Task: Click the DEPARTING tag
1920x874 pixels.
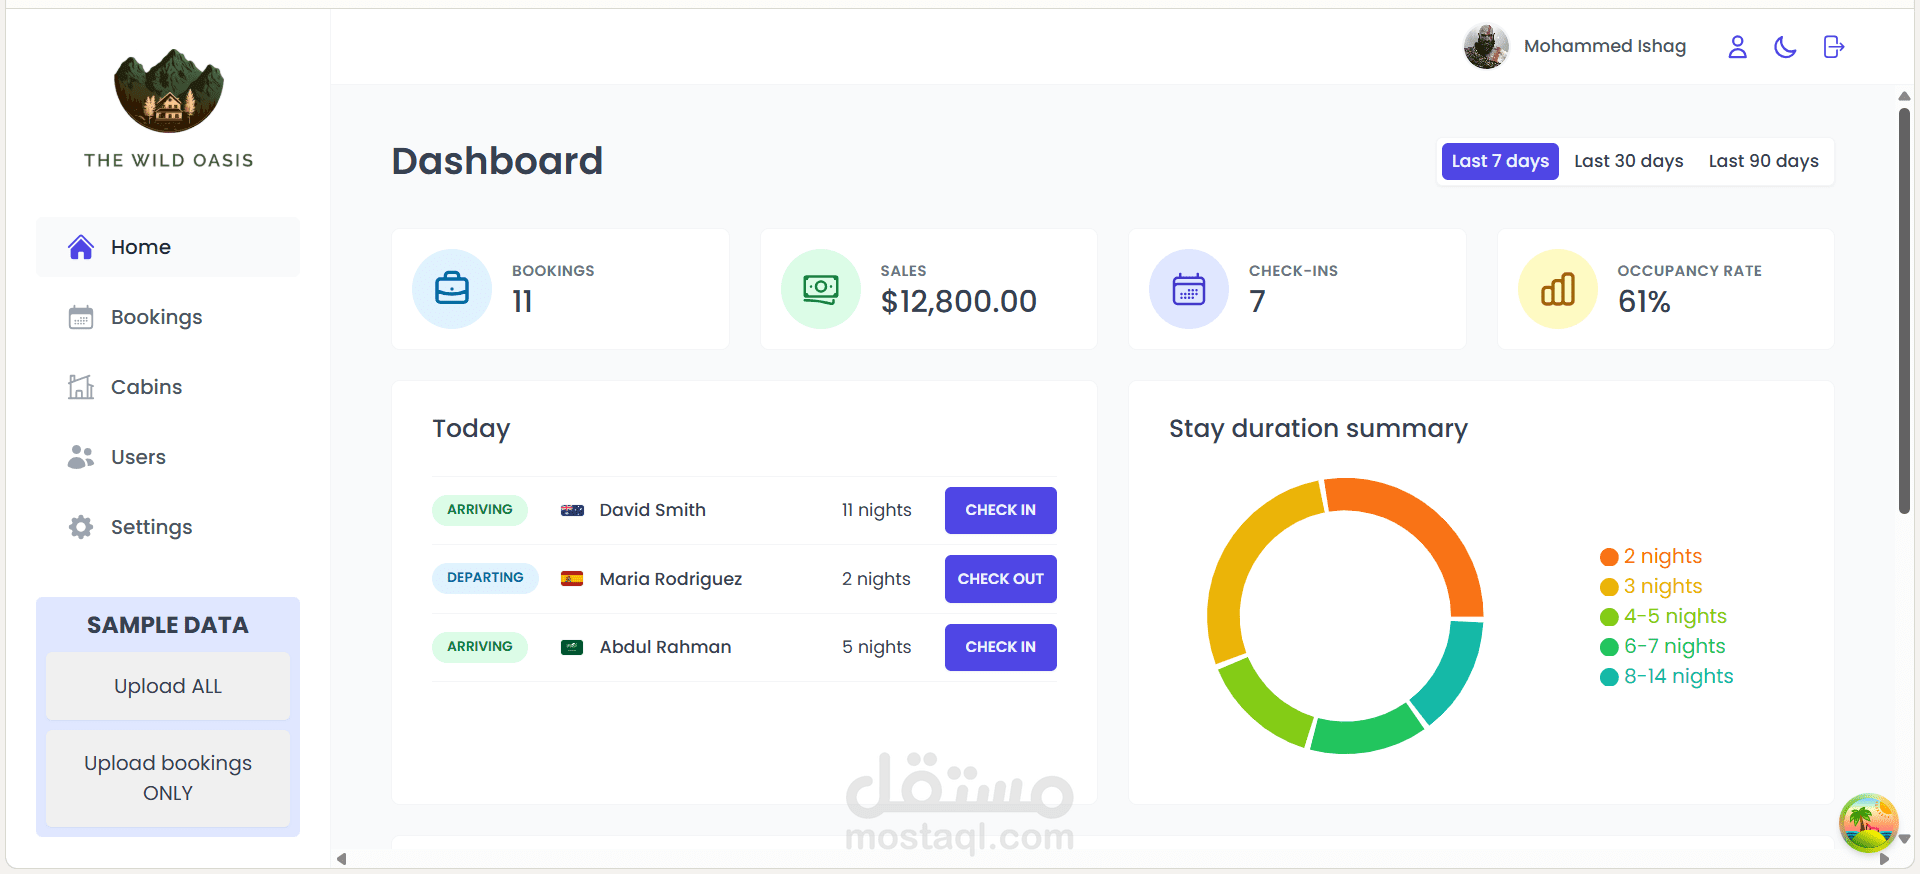Action: point(485,578)
